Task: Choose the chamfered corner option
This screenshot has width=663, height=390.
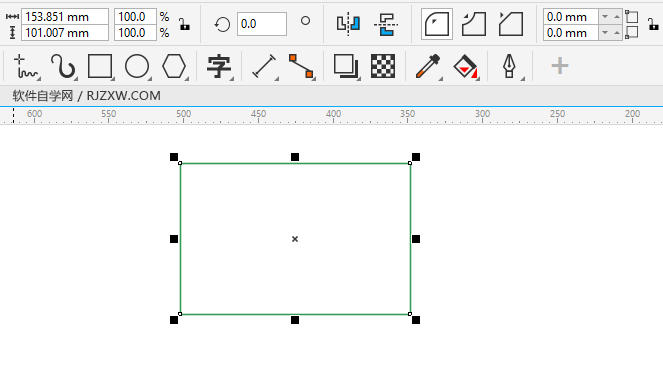Action: pyautogui.click(x=511, y=24)
